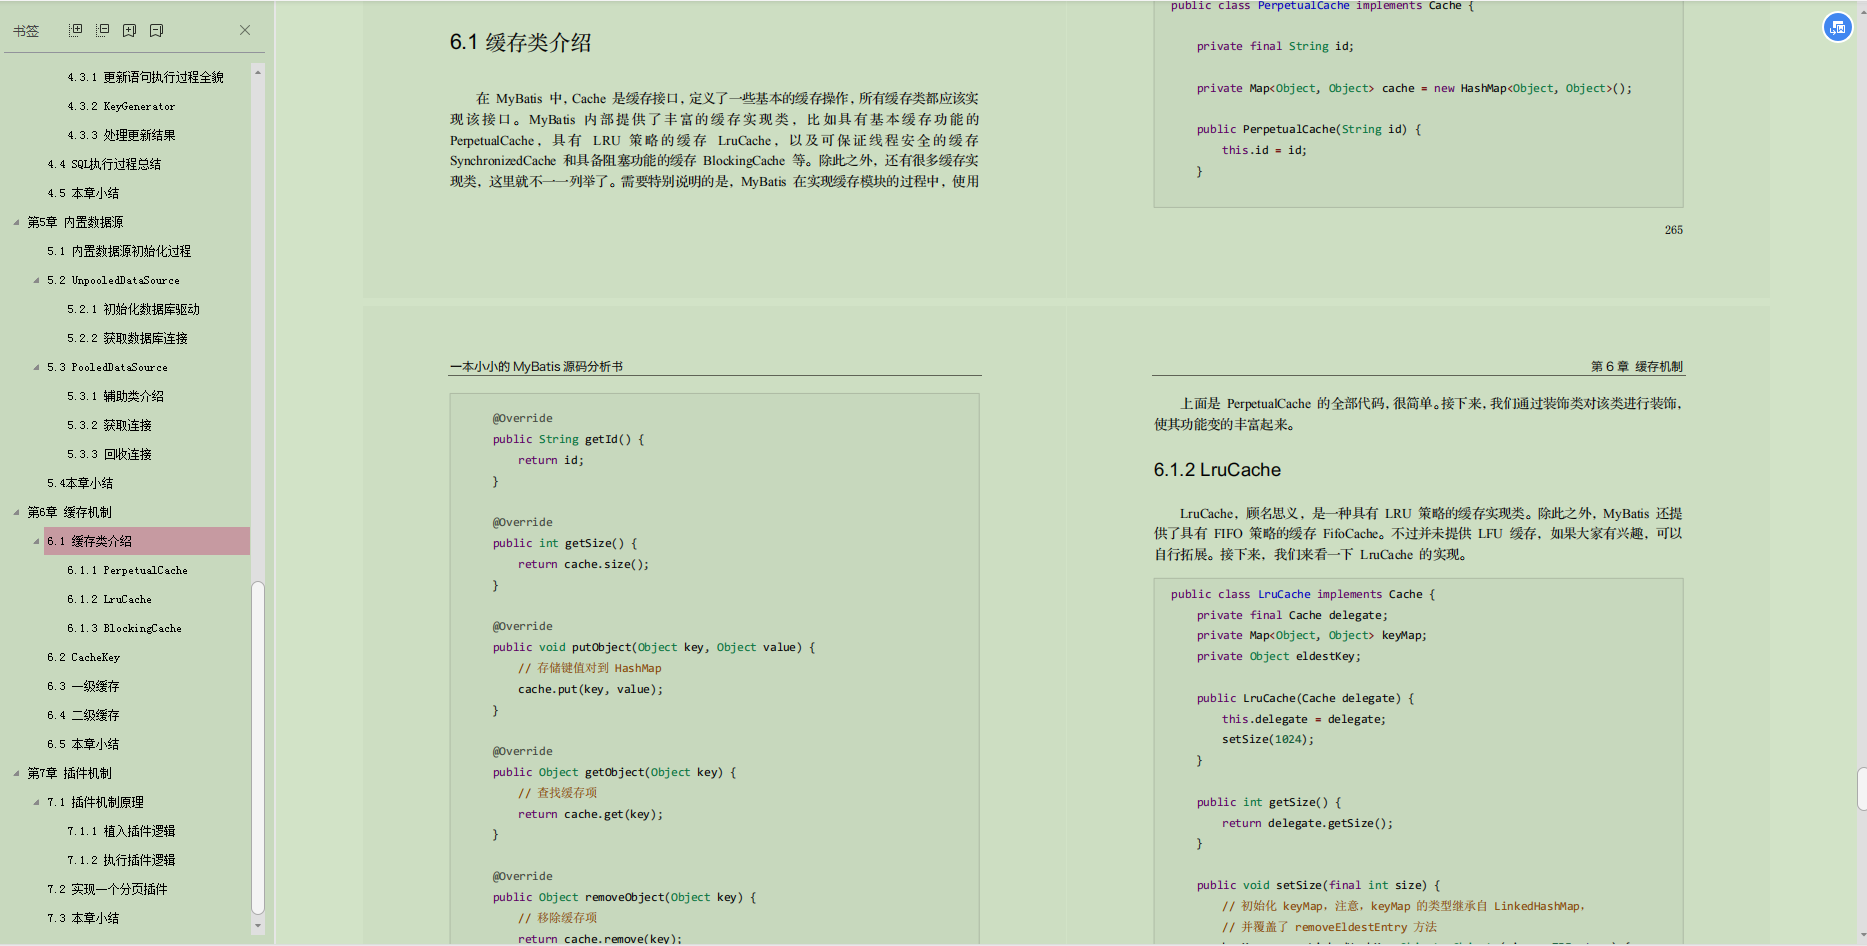Open bookmark 7.1 插件机制原理
1867x946 pixels.
click(x=95, y=802)
